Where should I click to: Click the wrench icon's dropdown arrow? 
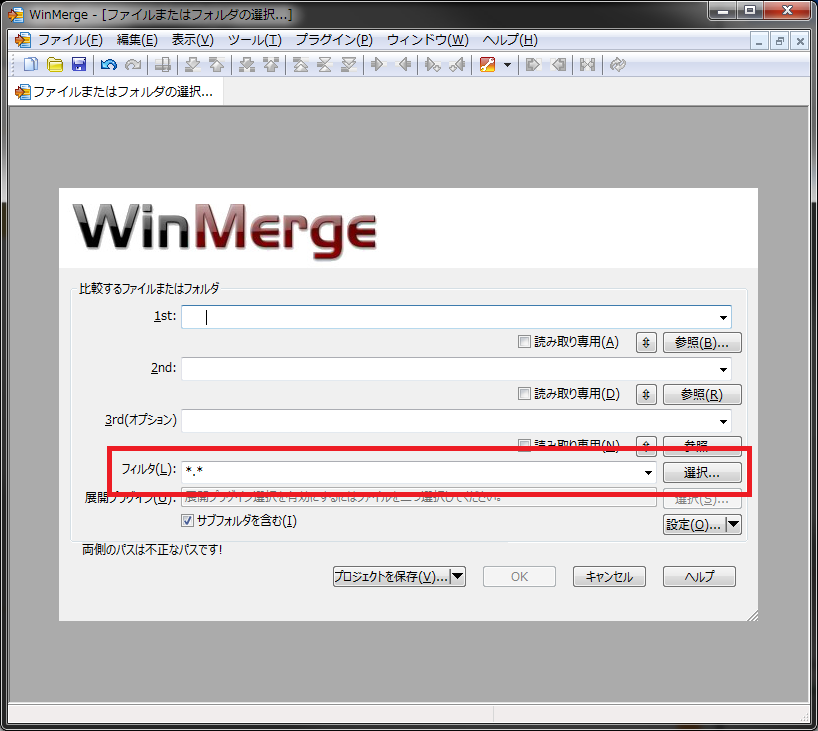coord(507,64)
